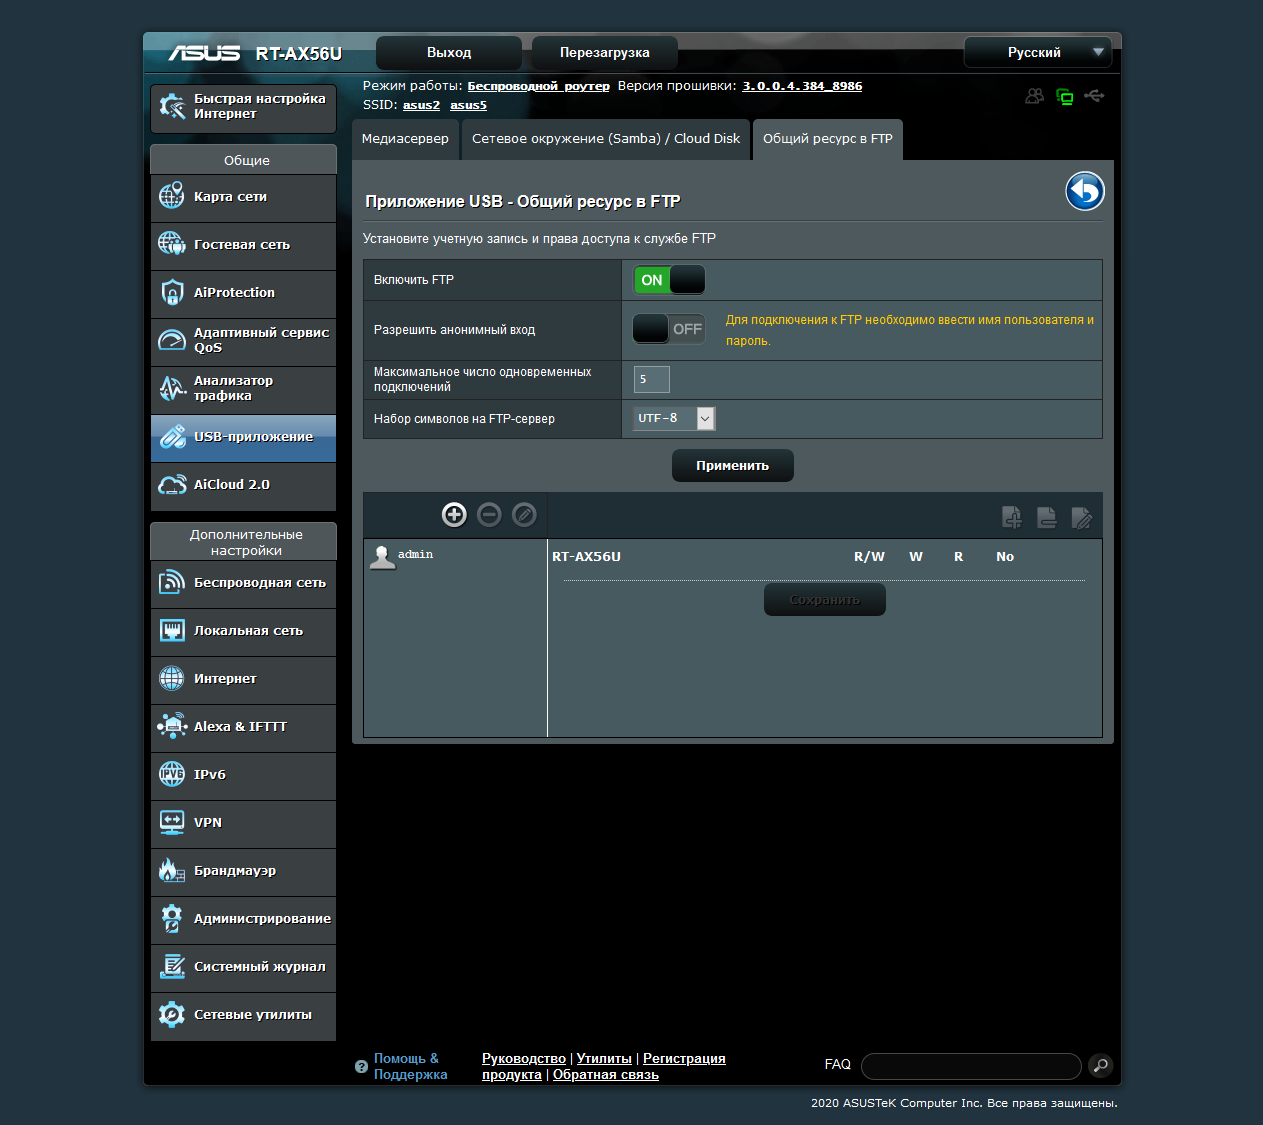Open Администрирование settings
Screen dimensions: 1263x1125
point(243,919)
